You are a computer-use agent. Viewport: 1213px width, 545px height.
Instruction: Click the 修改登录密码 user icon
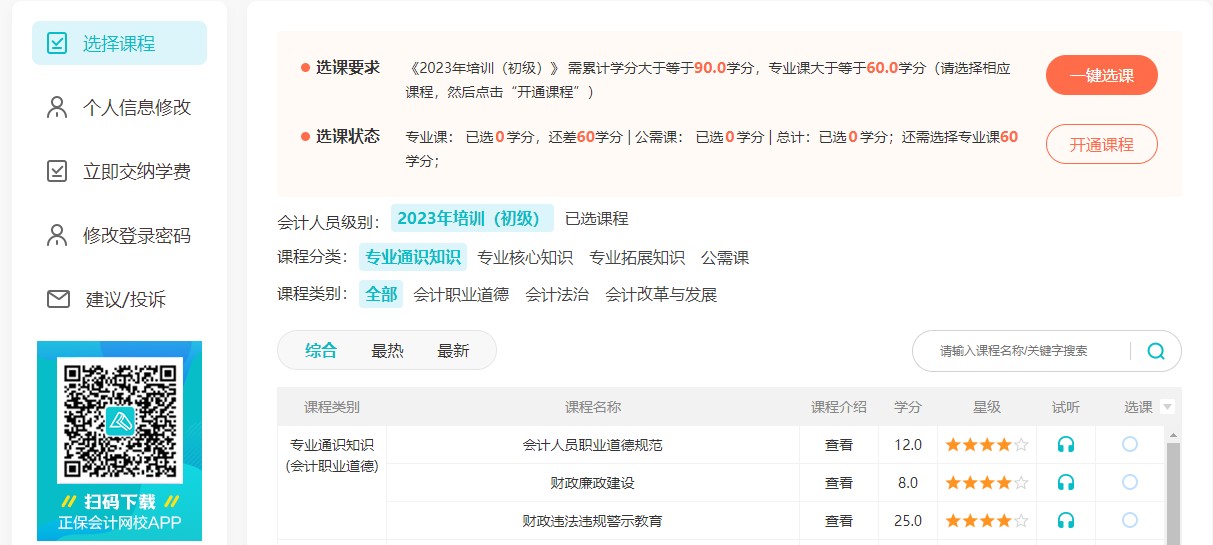(57, 236)
